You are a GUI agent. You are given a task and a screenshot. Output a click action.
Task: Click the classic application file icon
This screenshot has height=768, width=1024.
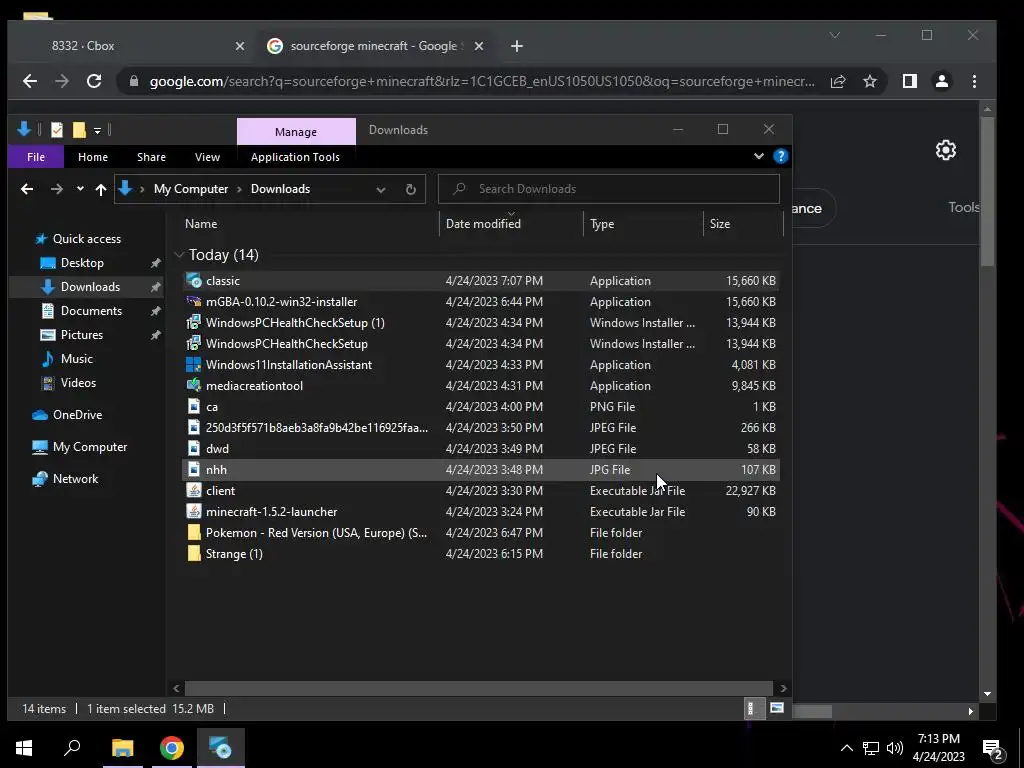[x=194, y=280]
